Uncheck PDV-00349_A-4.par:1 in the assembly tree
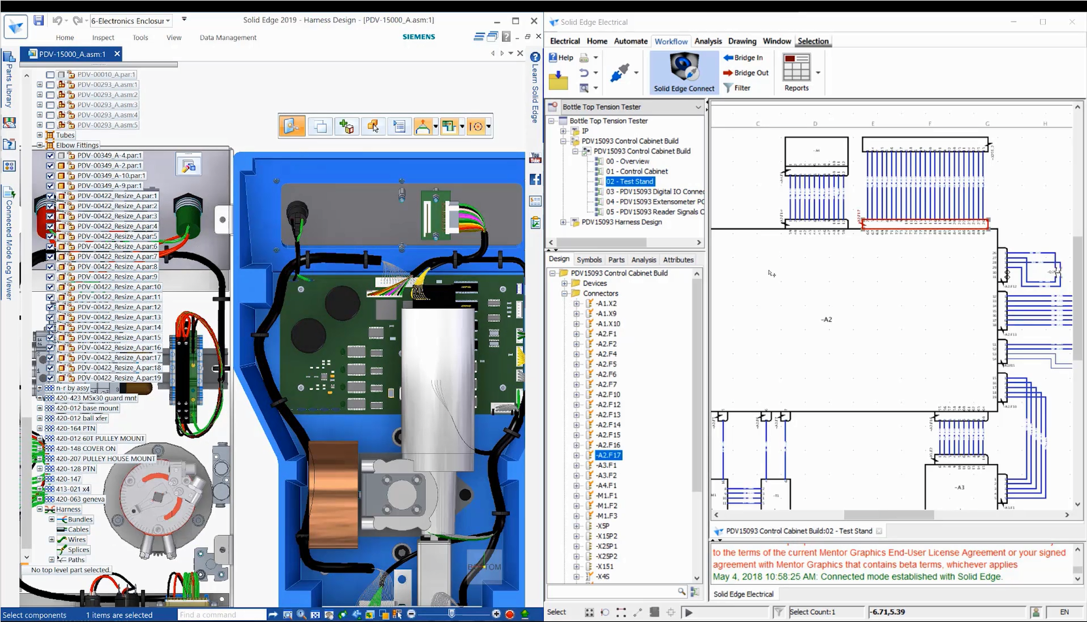This screenshot has height=622, width=1087. (50, 155)
